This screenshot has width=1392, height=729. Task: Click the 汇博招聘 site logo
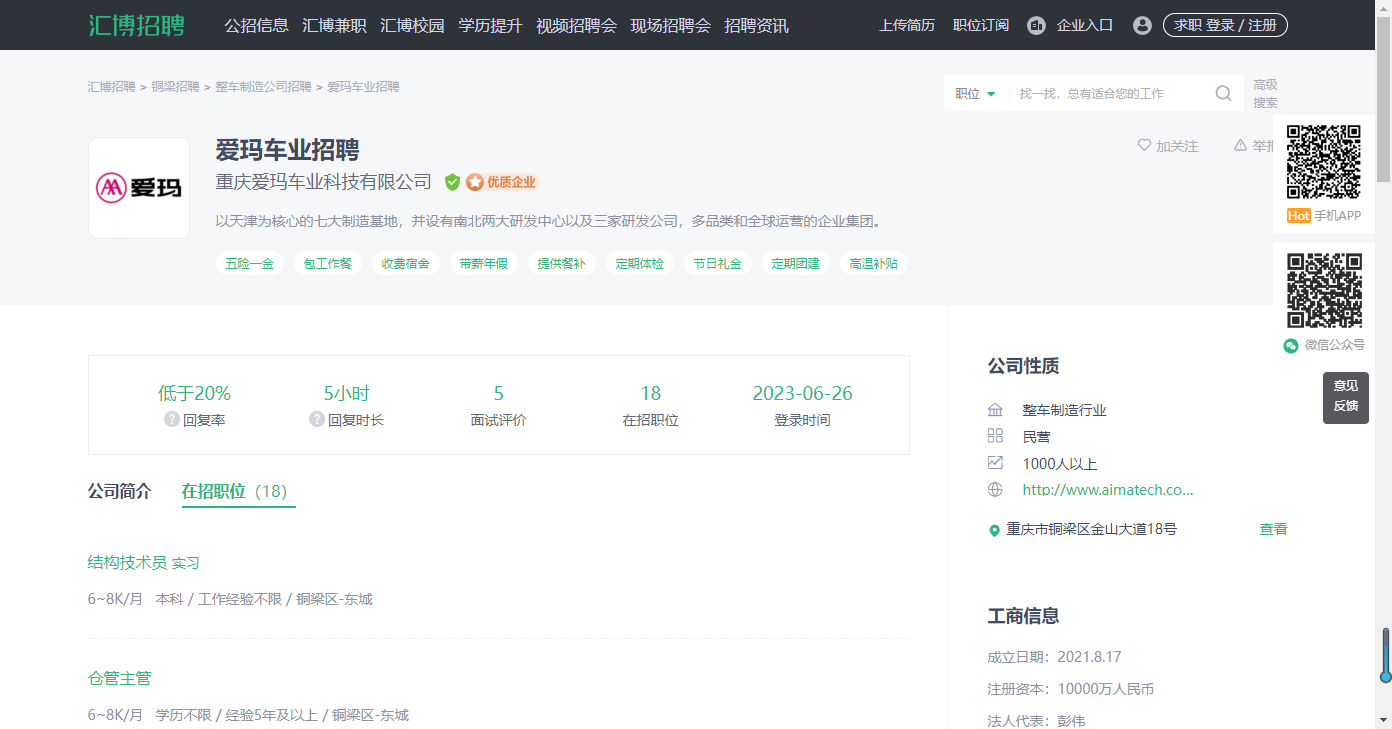tap(136, 25)
